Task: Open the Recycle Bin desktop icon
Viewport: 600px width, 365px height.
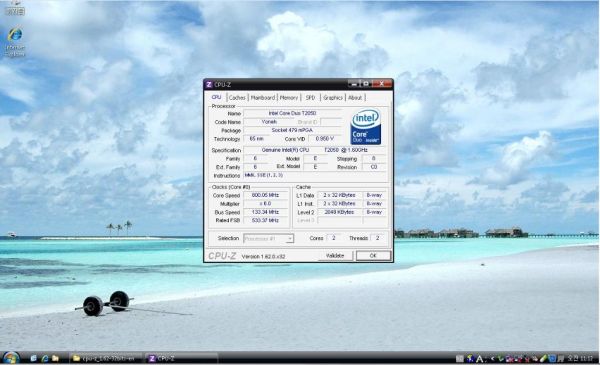Action: pyautogui.click(x=15, y=8)
